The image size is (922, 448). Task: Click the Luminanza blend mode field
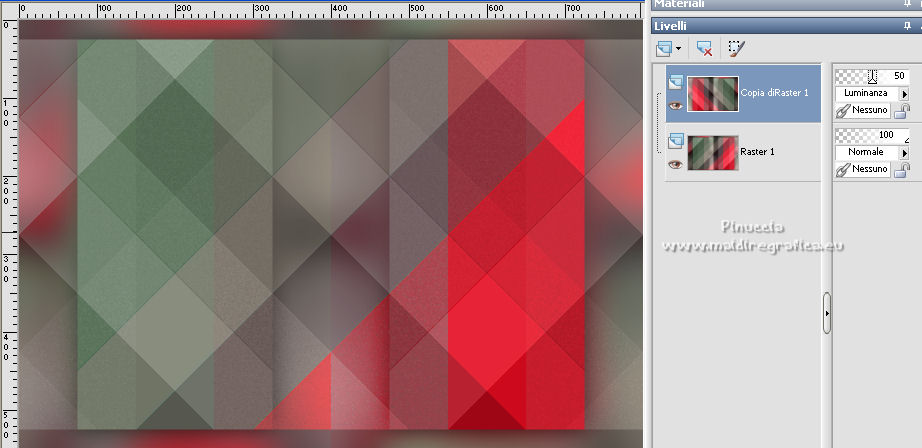(867, 93)
